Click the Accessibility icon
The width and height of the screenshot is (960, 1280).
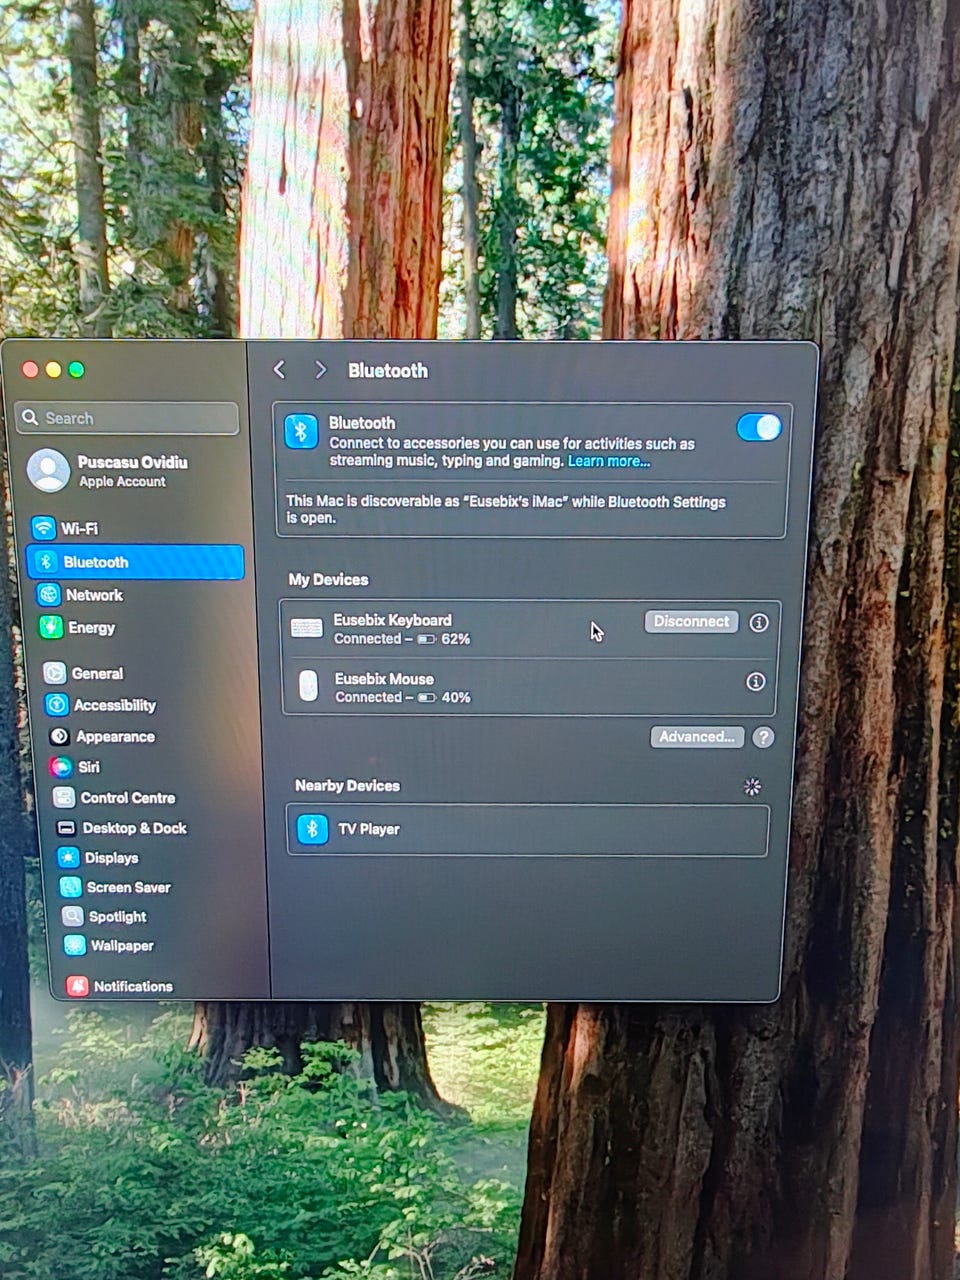click(x=57, y=705)
